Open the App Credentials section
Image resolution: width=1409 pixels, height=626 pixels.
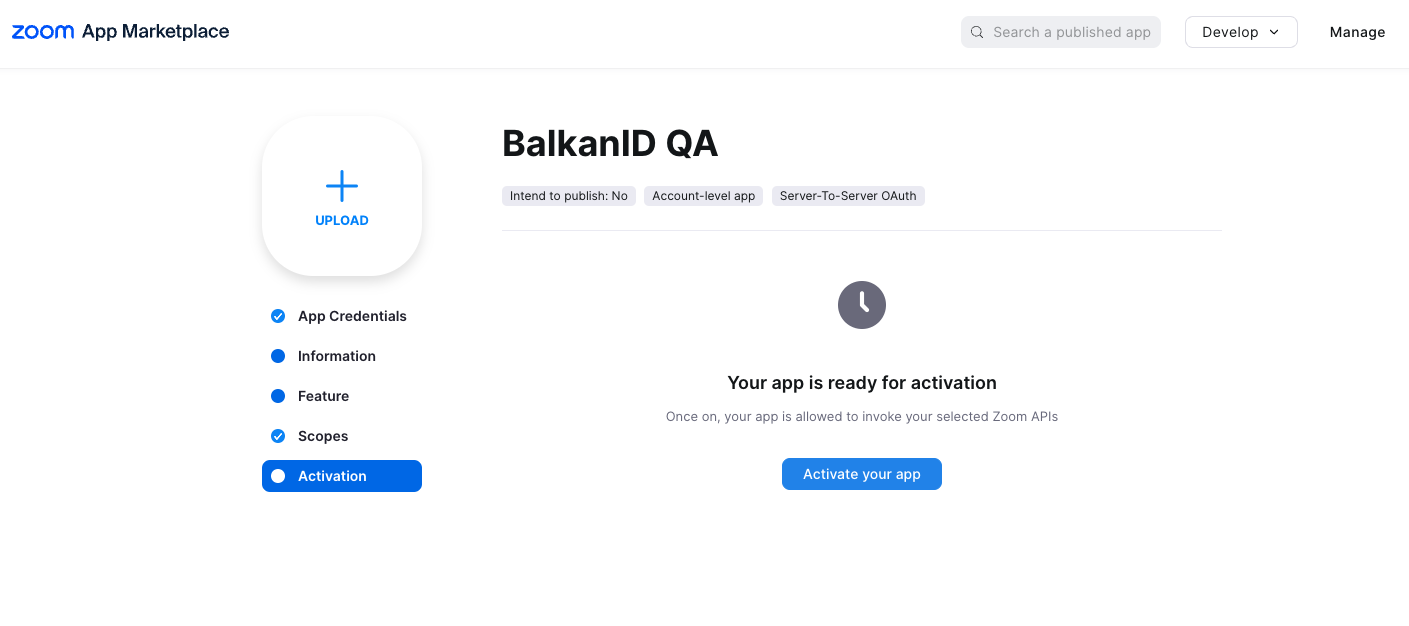pyautogui.click(x=352, y=316)
